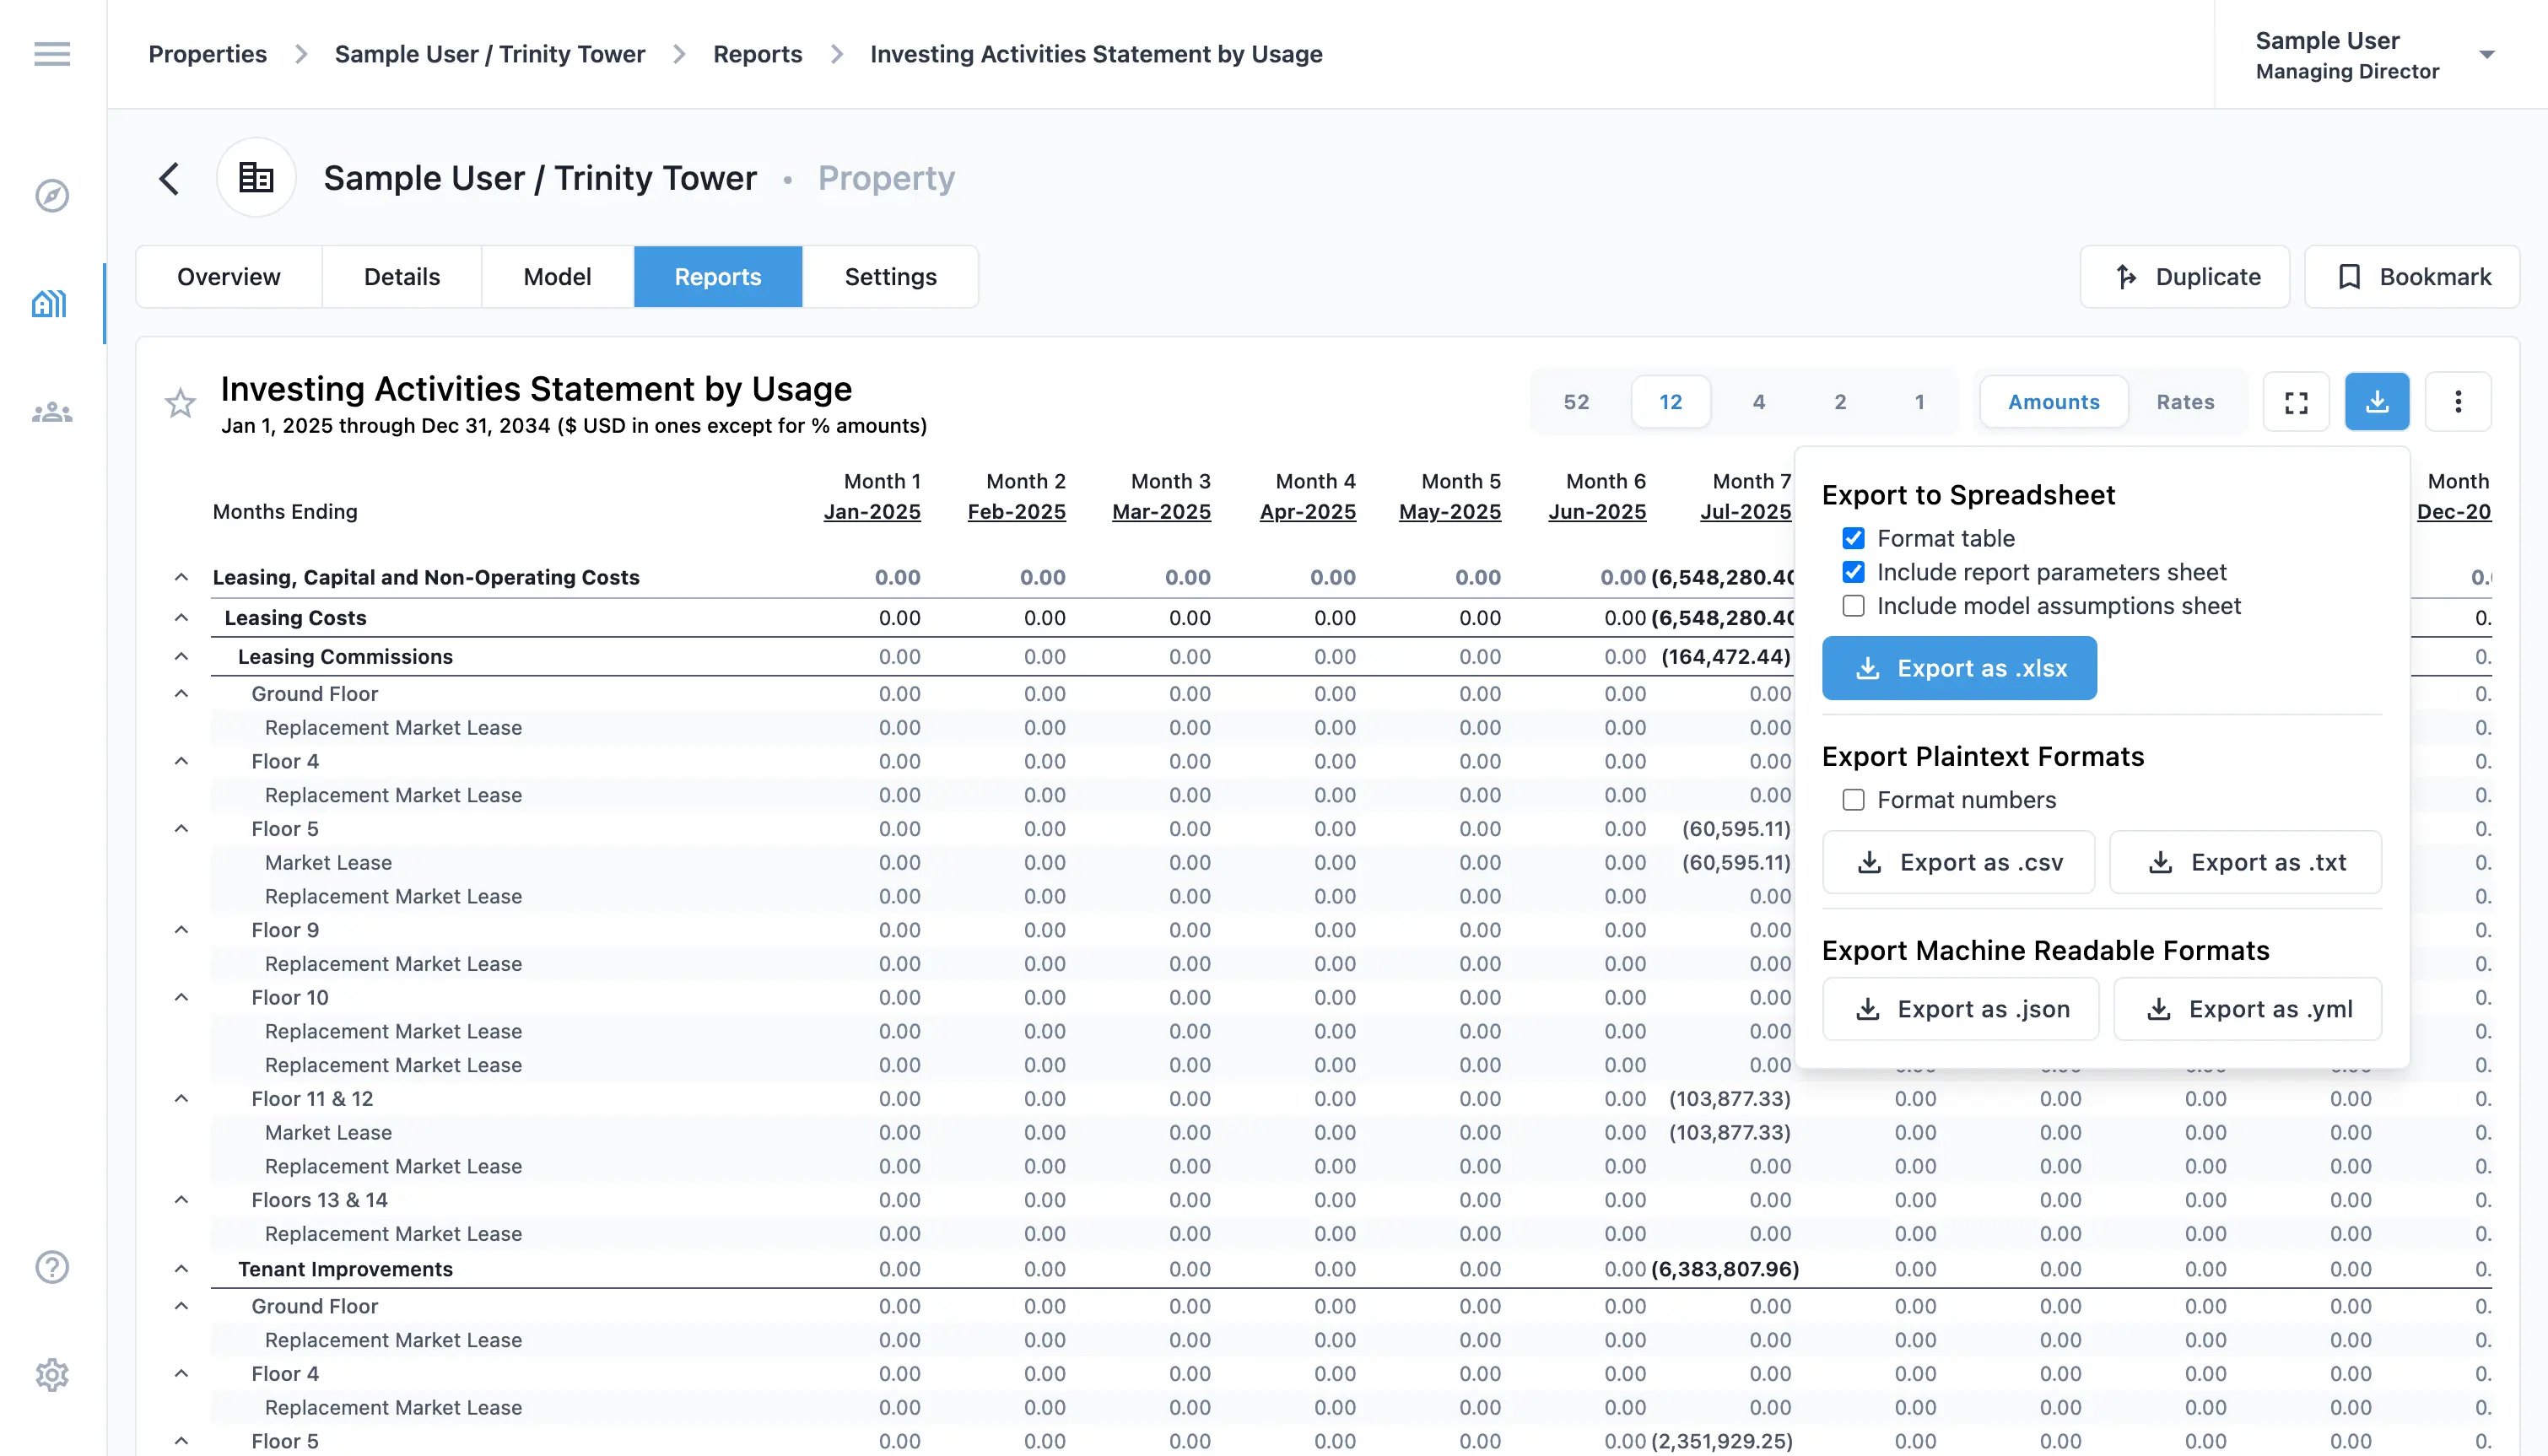Favorite the report with star icon
Image resolution: width=2548 pixels, height=1456 pixels.
pyautogui.click(x=180, y=403)
